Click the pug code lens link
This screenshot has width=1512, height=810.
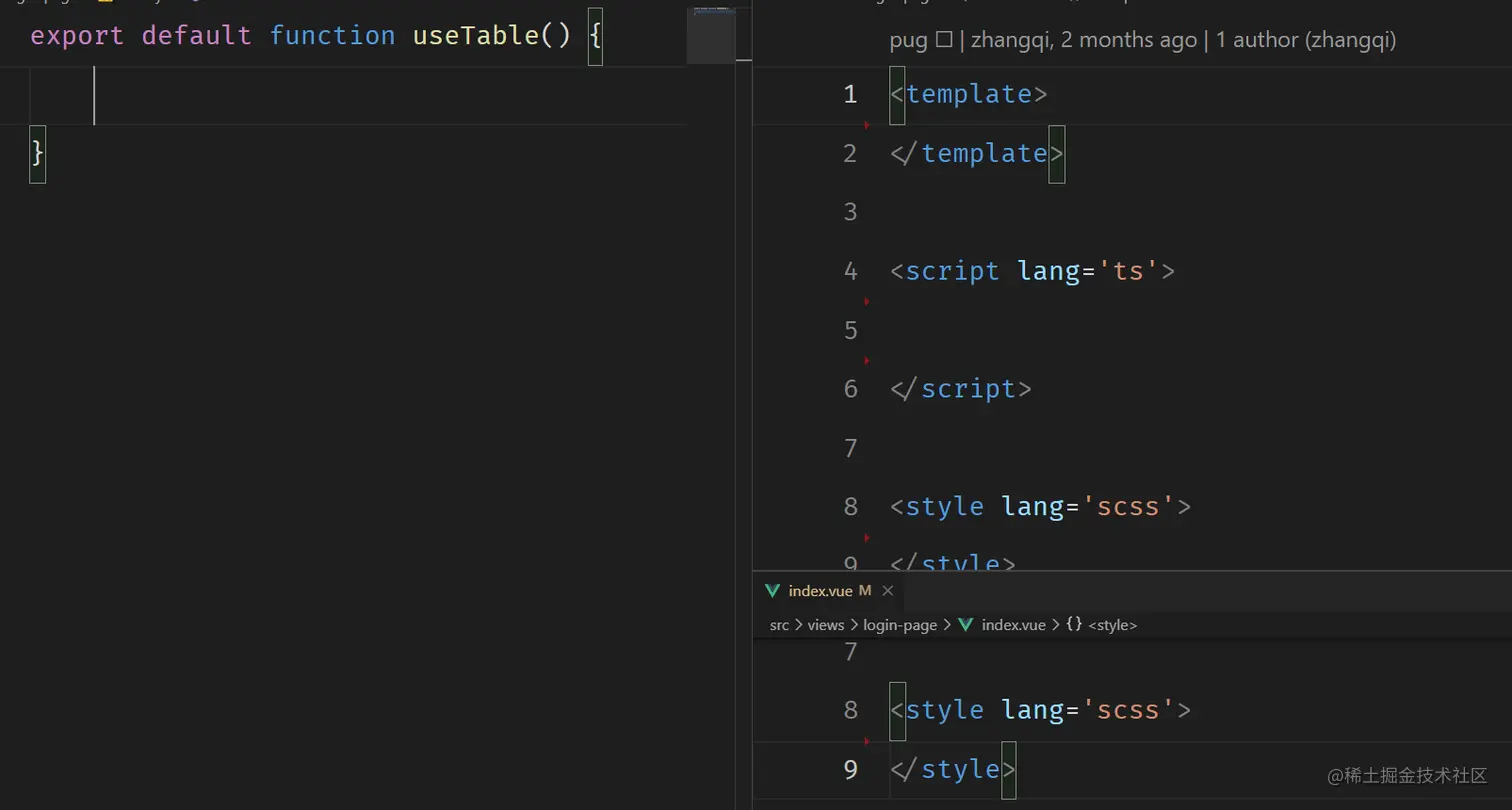point(921,40)
